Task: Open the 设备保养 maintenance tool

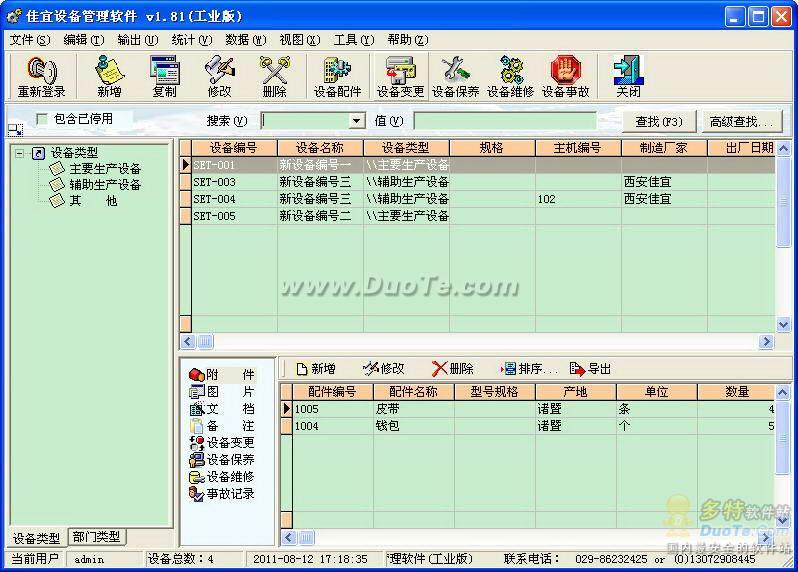Action: tap(455, 76)
